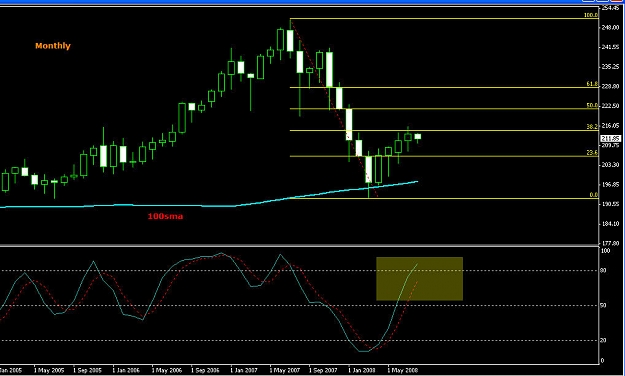Select the 196.85 price axis value
The image size is (625, 376).
tap(610, 184)
